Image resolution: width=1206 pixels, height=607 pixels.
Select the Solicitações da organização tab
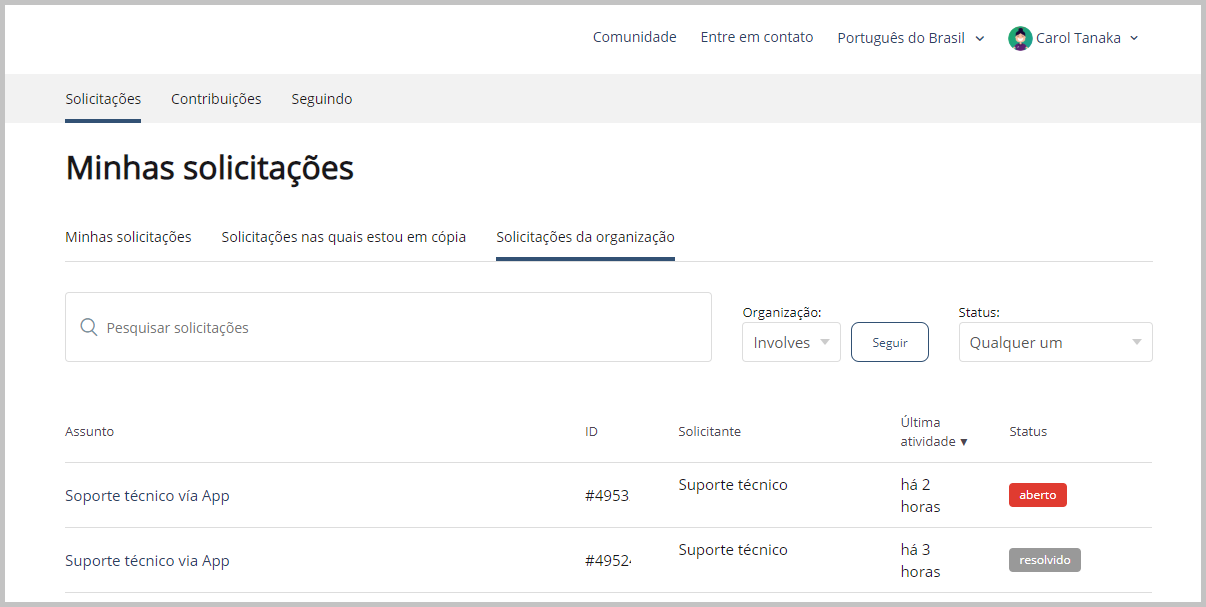(x=585, y=237)
